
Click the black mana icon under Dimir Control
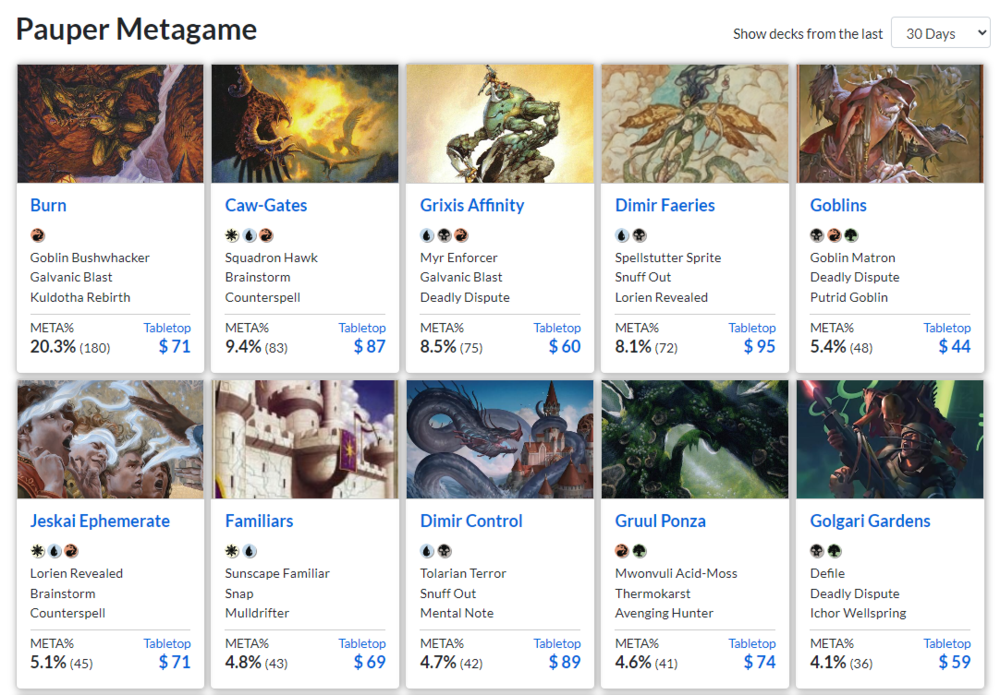[x=444, y=551]
